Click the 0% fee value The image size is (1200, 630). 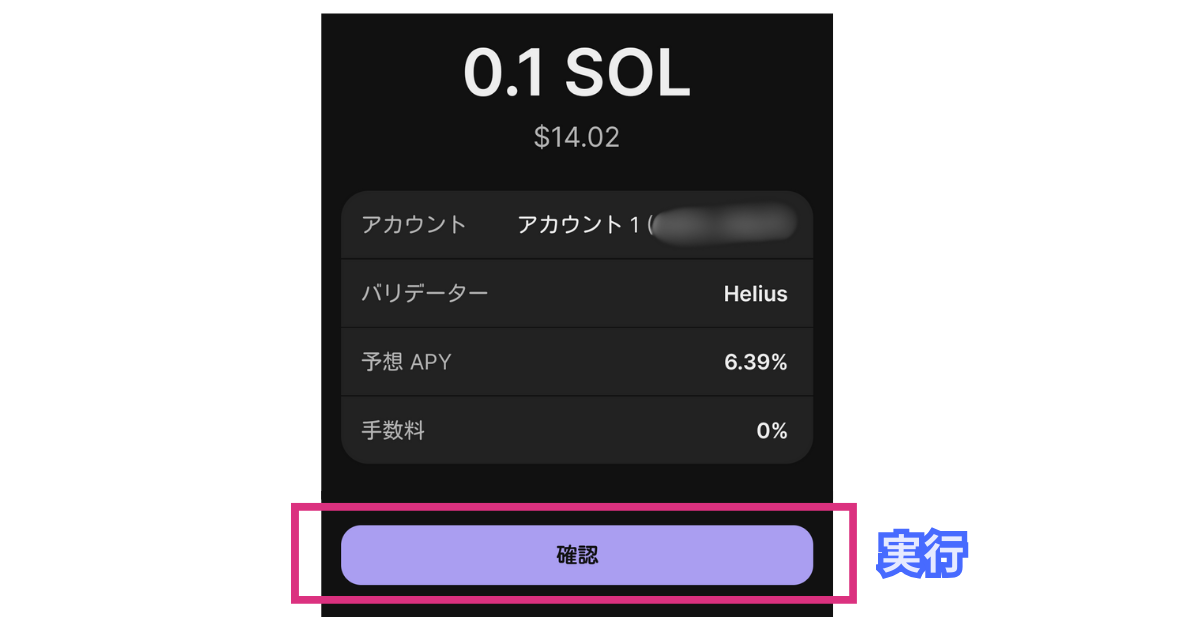tap(771, 431)
